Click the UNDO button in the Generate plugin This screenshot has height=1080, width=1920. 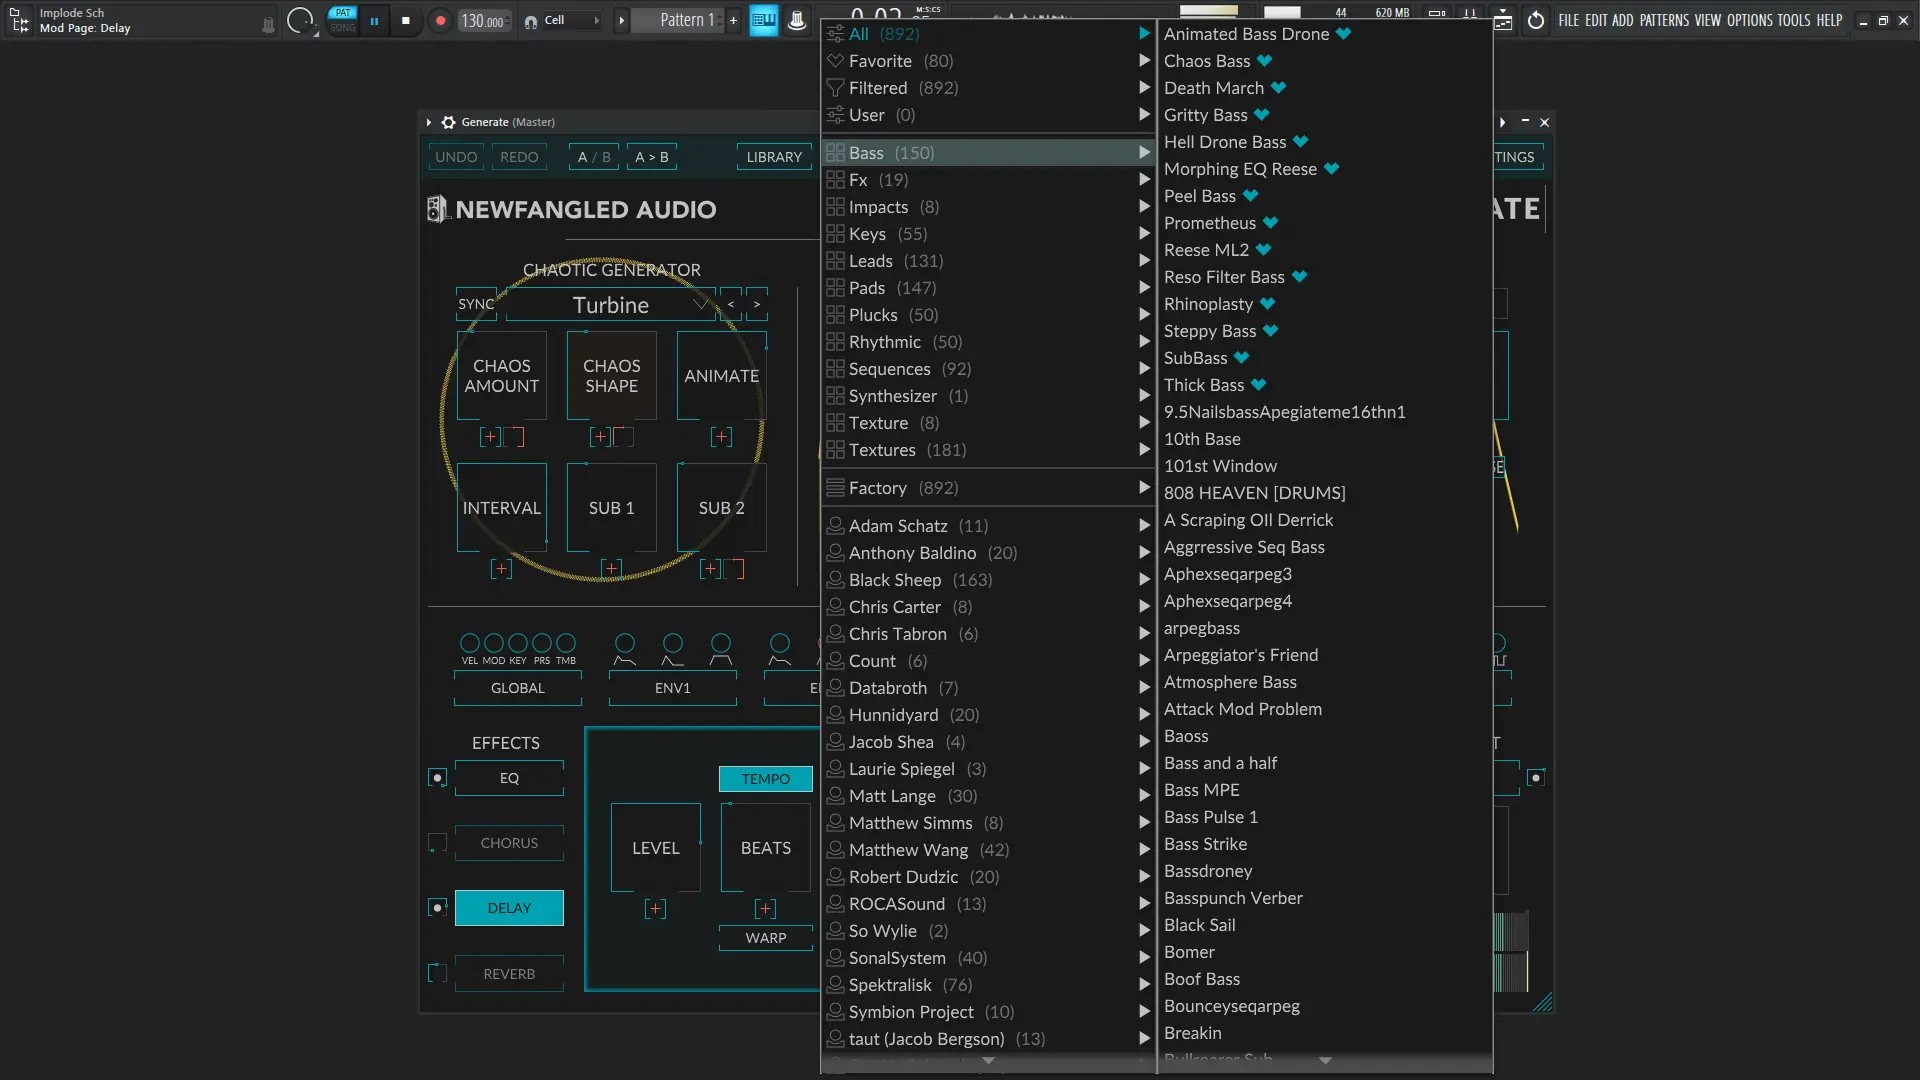(x=456, y=156)
